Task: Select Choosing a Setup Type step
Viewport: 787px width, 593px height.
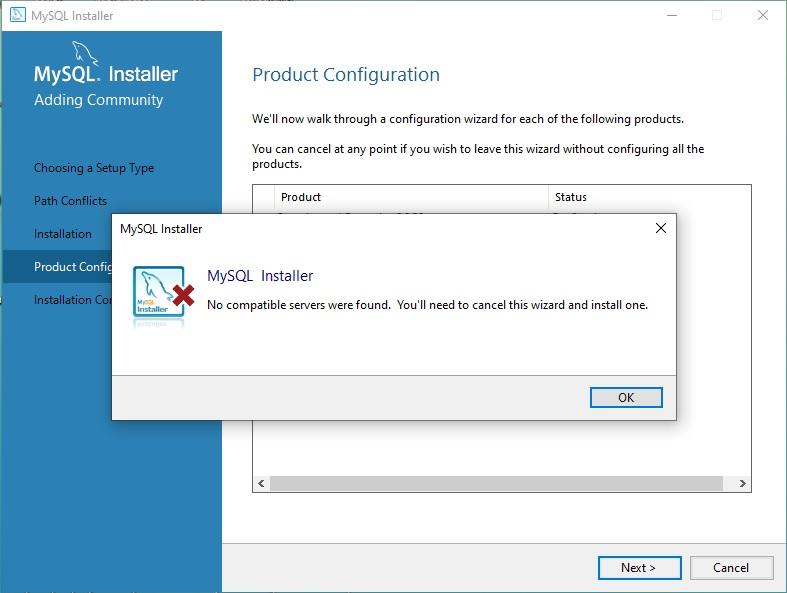Action: (94, 168)
